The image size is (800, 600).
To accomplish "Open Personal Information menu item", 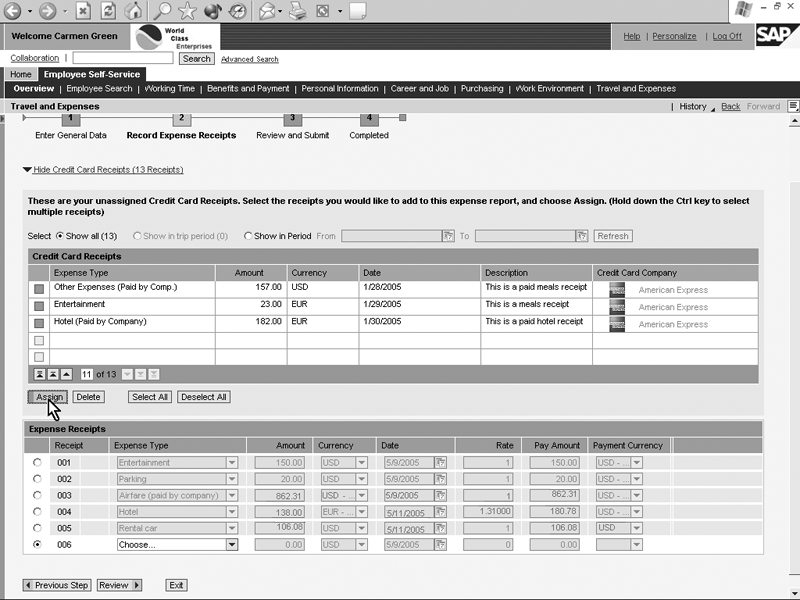I will point(340,89).
